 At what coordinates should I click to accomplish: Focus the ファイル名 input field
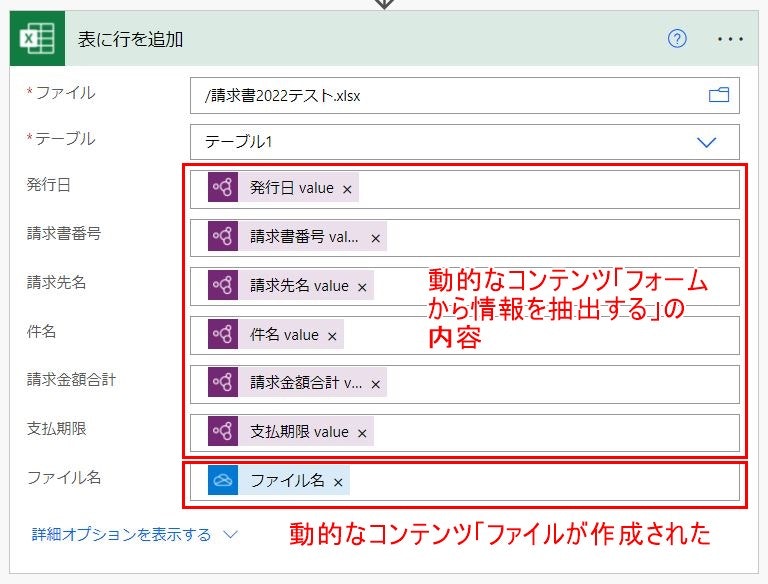coord(464,482)
